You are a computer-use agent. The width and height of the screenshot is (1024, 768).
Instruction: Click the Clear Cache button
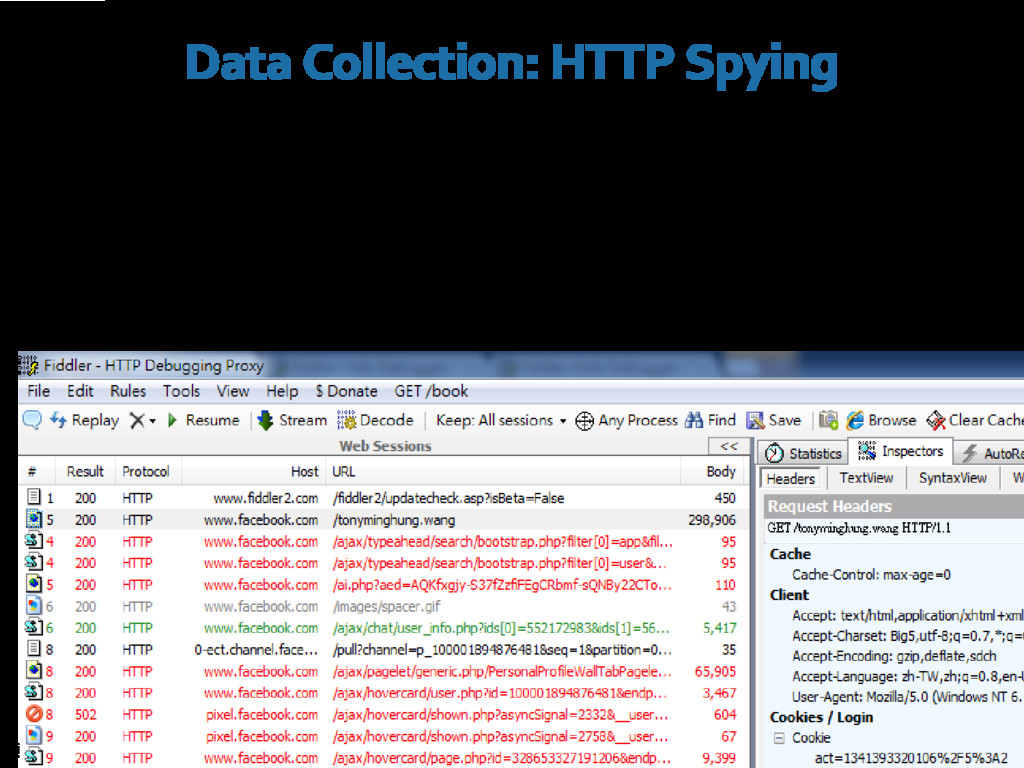[974, 421]
